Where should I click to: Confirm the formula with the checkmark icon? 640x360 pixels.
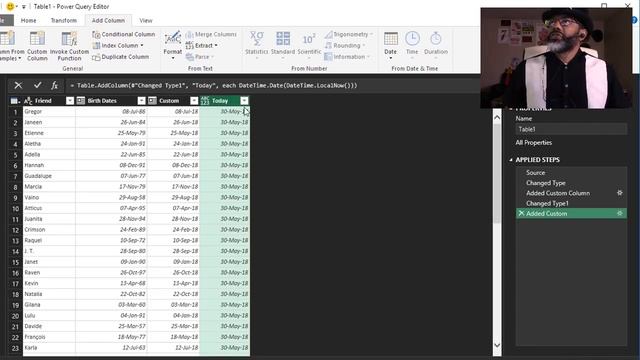tap(38, 85)
